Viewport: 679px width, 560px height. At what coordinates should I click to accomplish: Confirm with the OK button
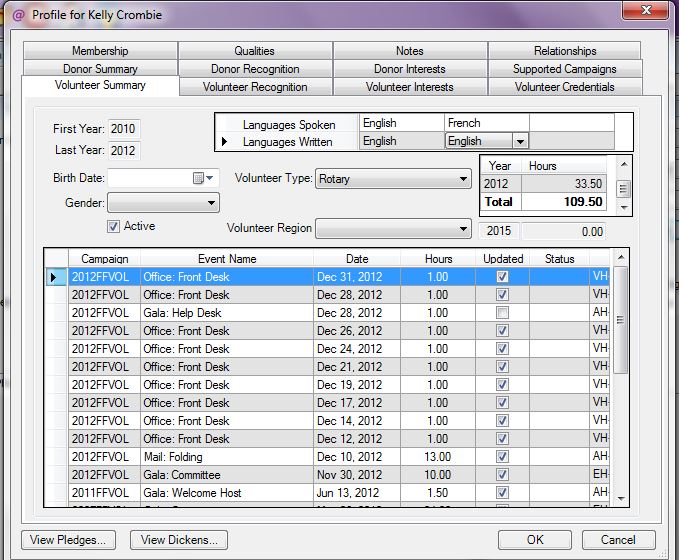534,540
